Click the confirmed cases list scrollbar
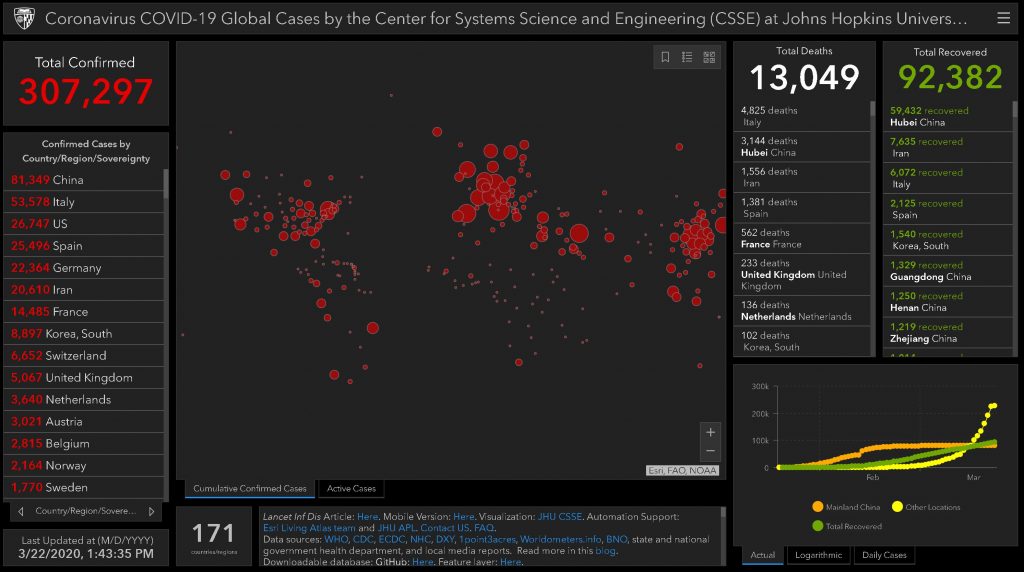The height and width of the screenshot is (572, 1024). [166, 183]
